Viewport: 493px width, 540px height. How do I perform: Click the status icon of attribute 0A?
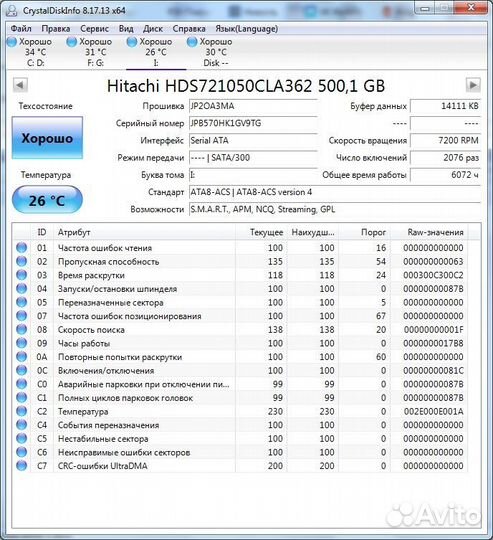(21, 357)
